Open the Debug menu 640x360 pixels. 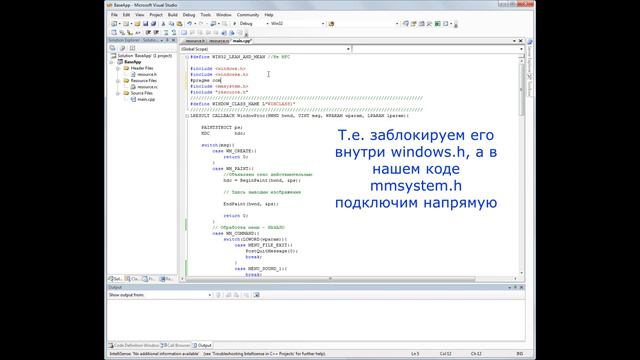[189, 15]
